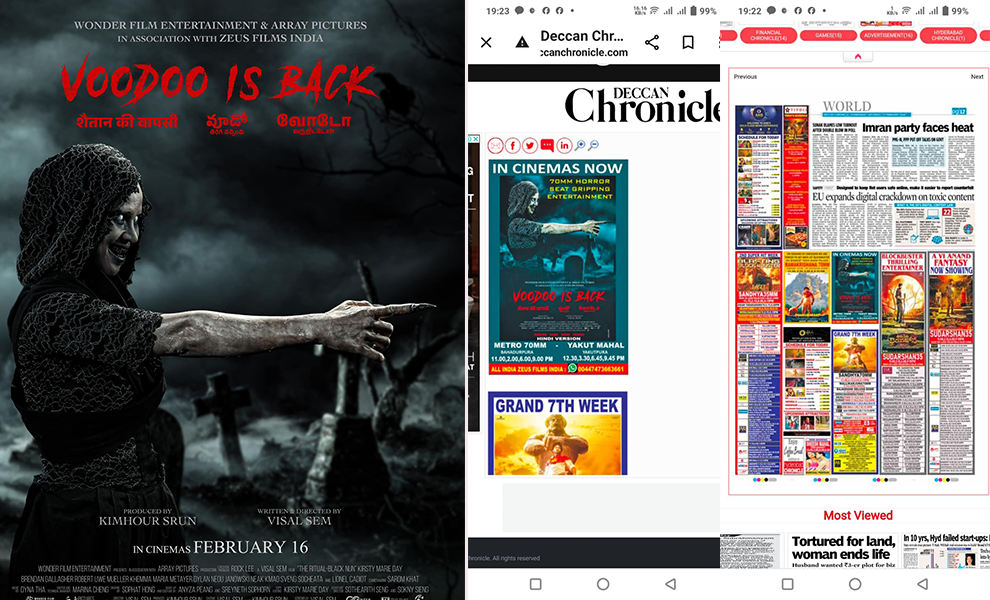This screenshot has height=600, width=990.
Task: Open the Advertisement(16) section tab
Action: [x=886, y=35]
